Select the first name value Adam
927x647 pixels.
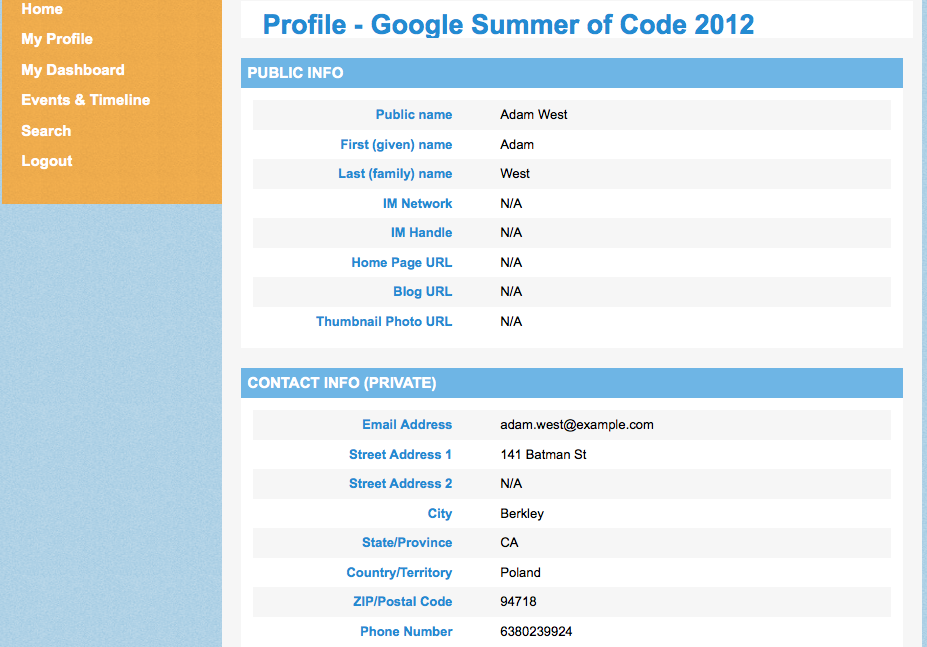pyautogui.click(x=517, y=144)
